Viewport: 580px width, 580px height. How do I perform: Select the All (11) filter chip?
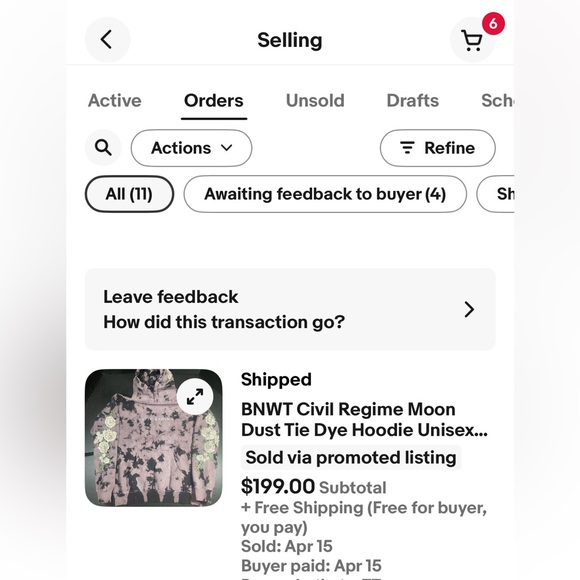(x=129, y=194)
